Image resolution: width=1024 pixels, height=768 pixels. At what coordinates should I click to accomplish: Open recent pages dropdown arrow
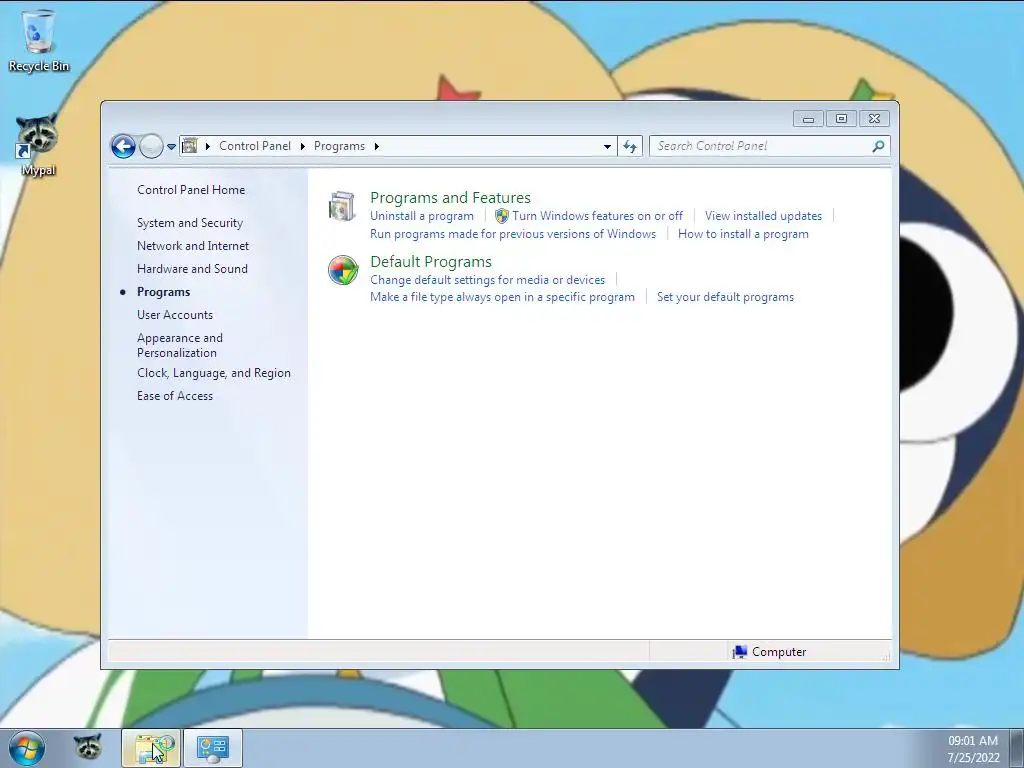(171, 147)
